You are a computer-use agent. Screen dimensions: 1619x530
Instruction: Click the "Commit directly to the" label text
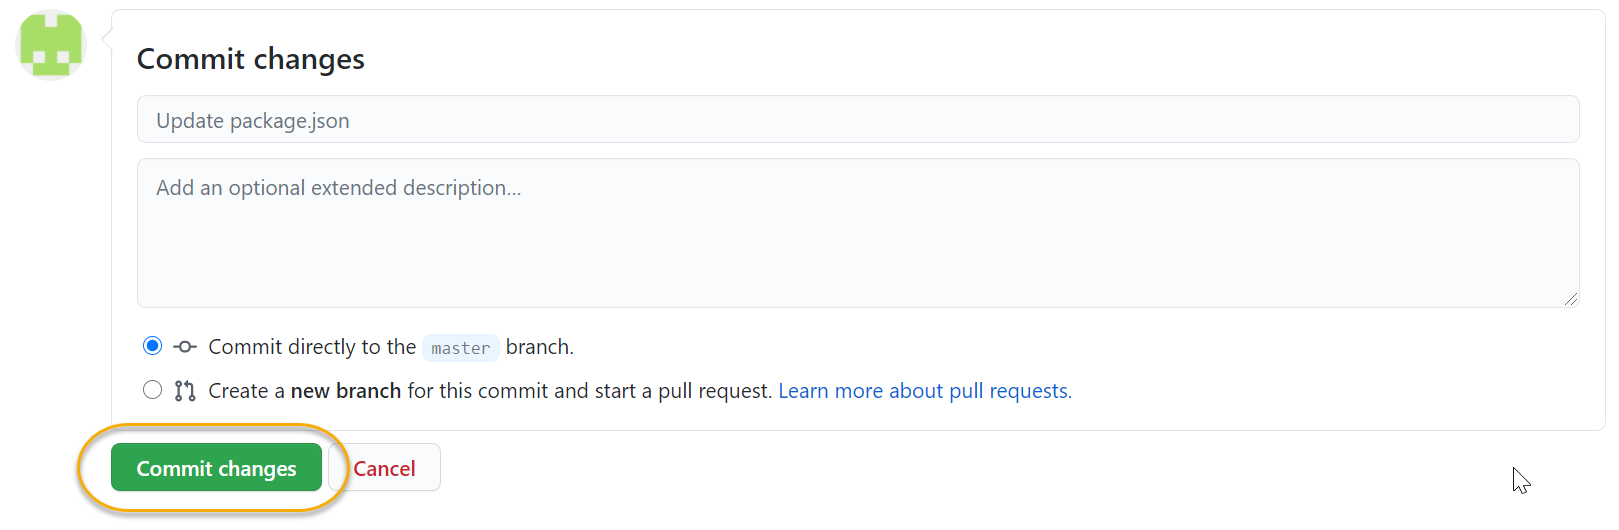(312, 347)
